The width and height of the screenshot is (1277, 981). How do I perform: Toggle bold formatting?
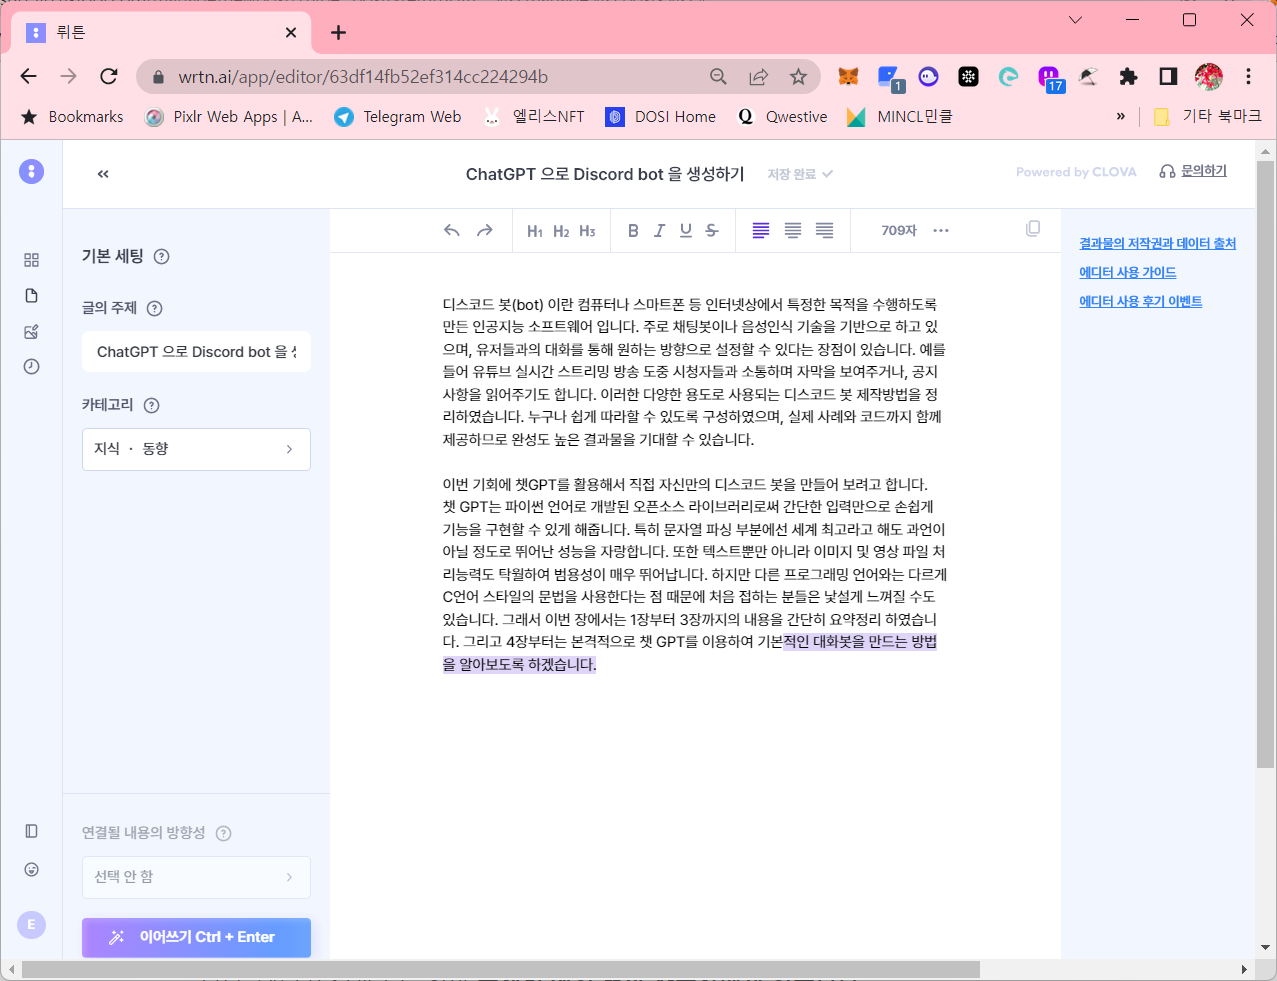633,230
